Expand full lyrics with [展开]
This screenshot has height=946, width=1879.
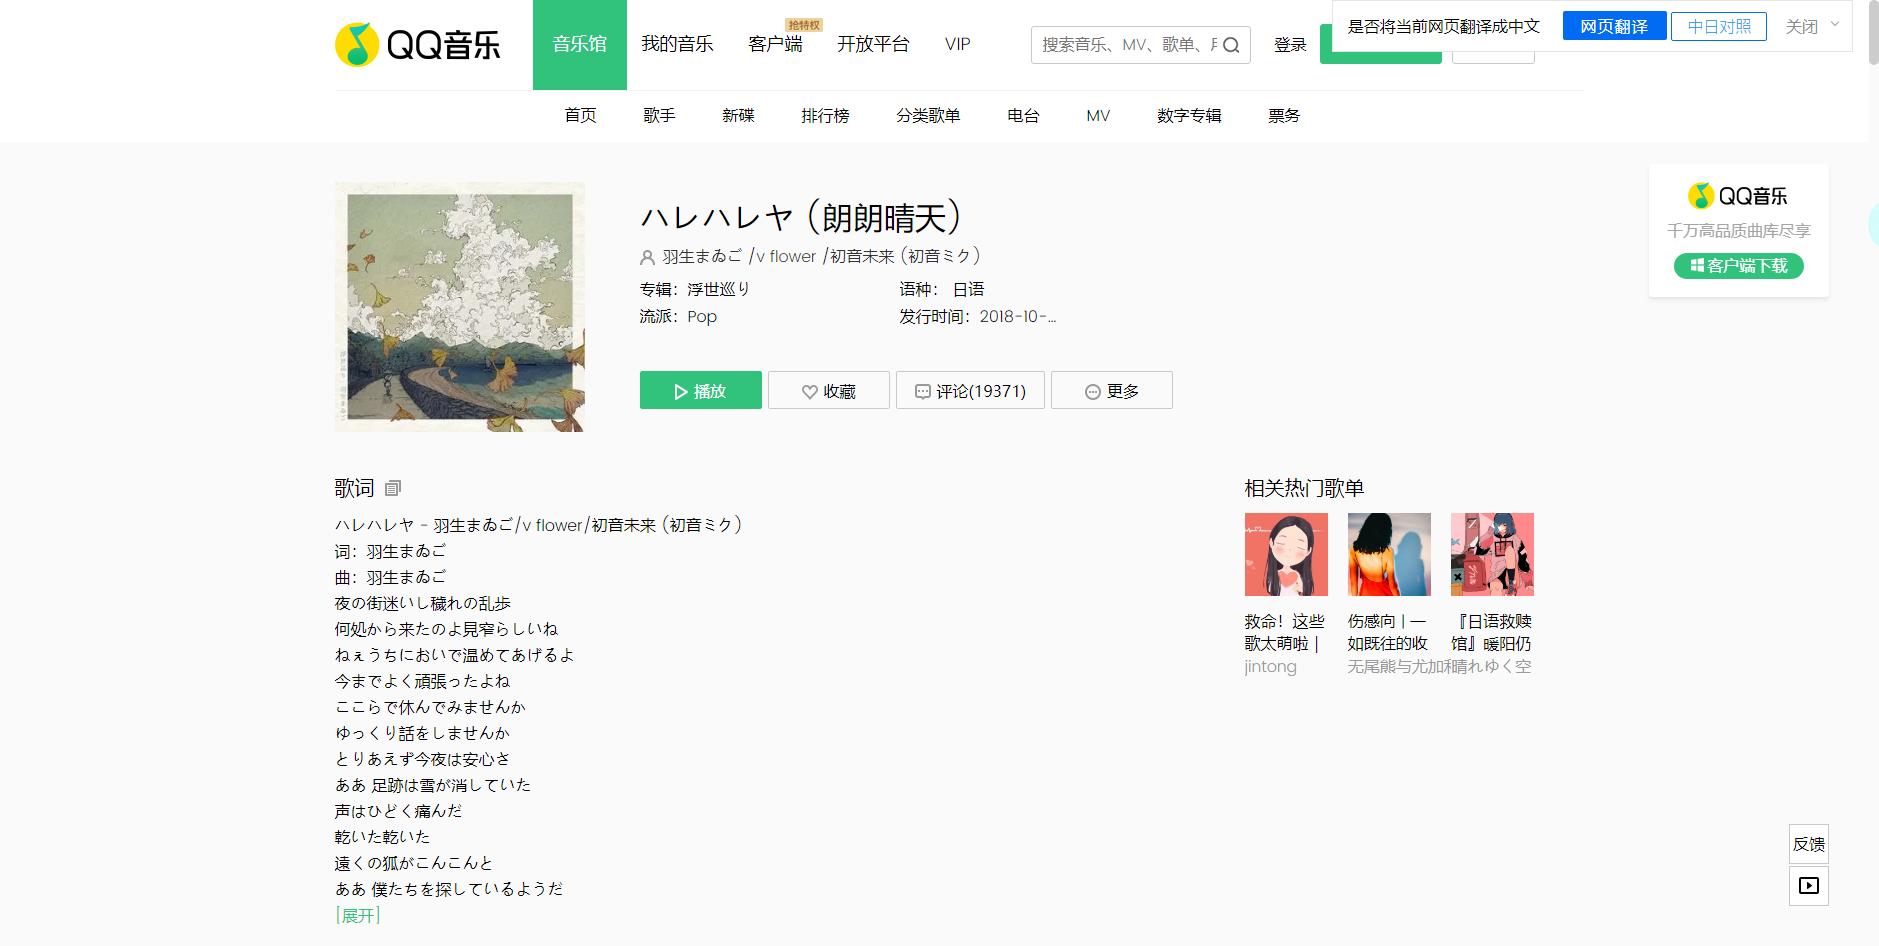point(358,915)
